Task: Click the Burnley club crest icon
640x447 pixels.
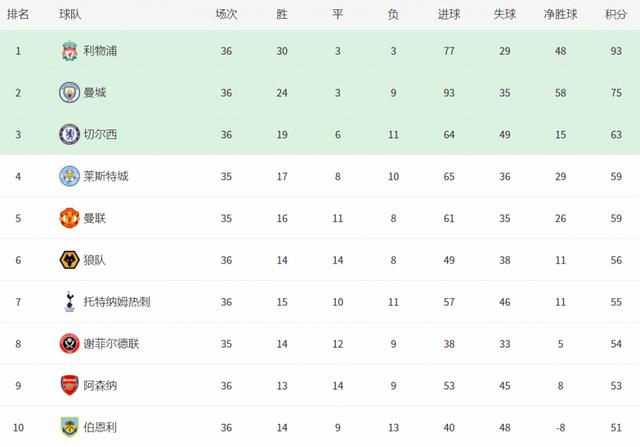Action: click(x=69, y=427)
